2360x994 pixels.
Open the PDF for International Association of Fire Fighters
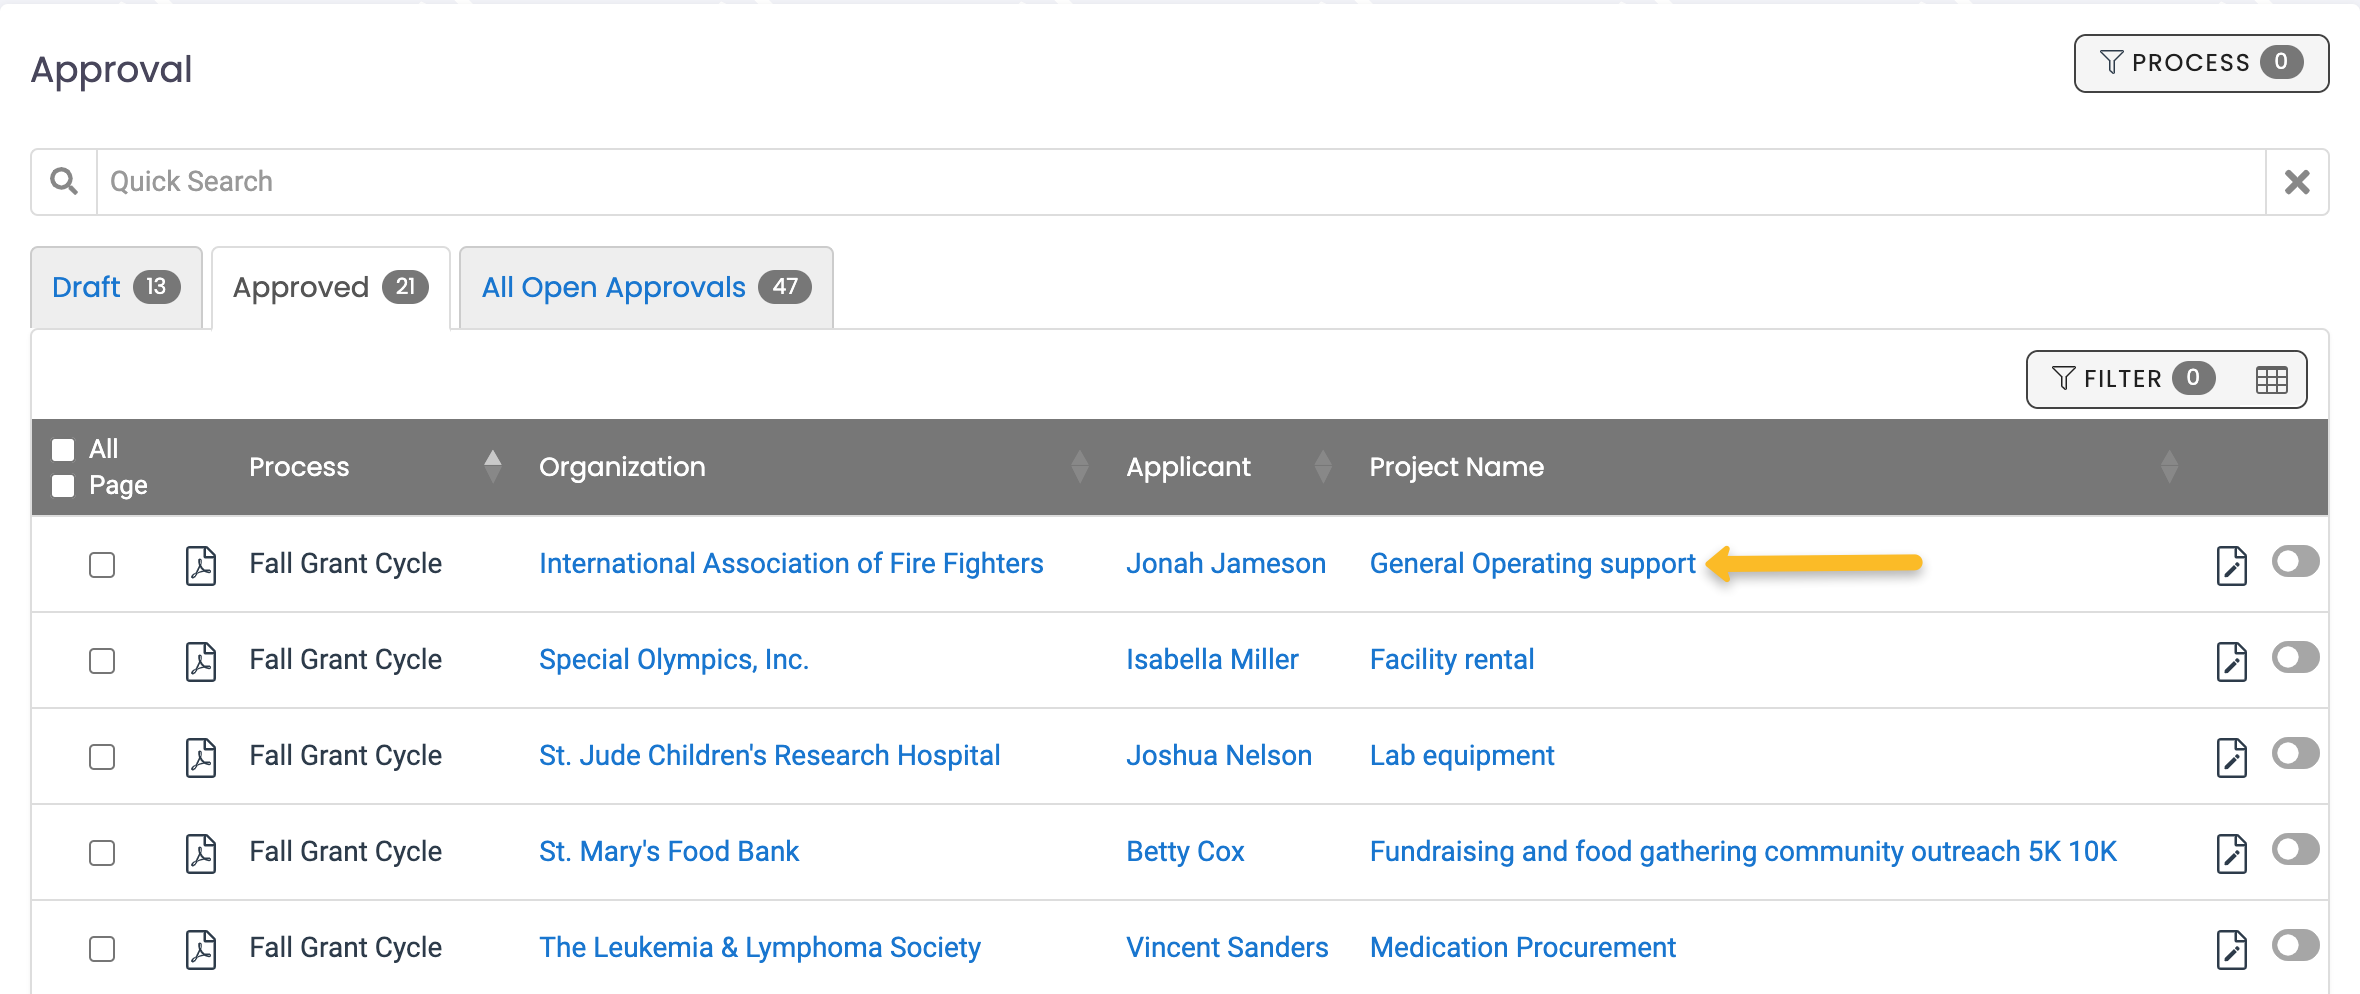[200, 564]
